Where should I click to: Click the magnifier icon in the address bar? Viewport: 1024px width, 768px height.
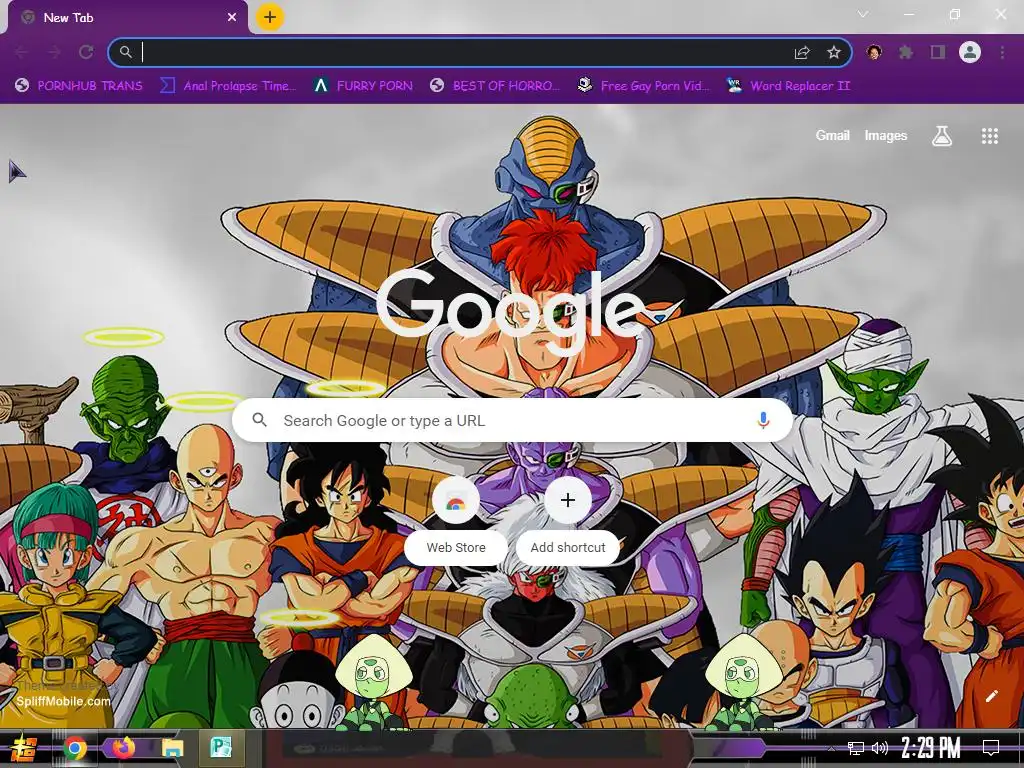pyautogui.click(x=125, y=52)
